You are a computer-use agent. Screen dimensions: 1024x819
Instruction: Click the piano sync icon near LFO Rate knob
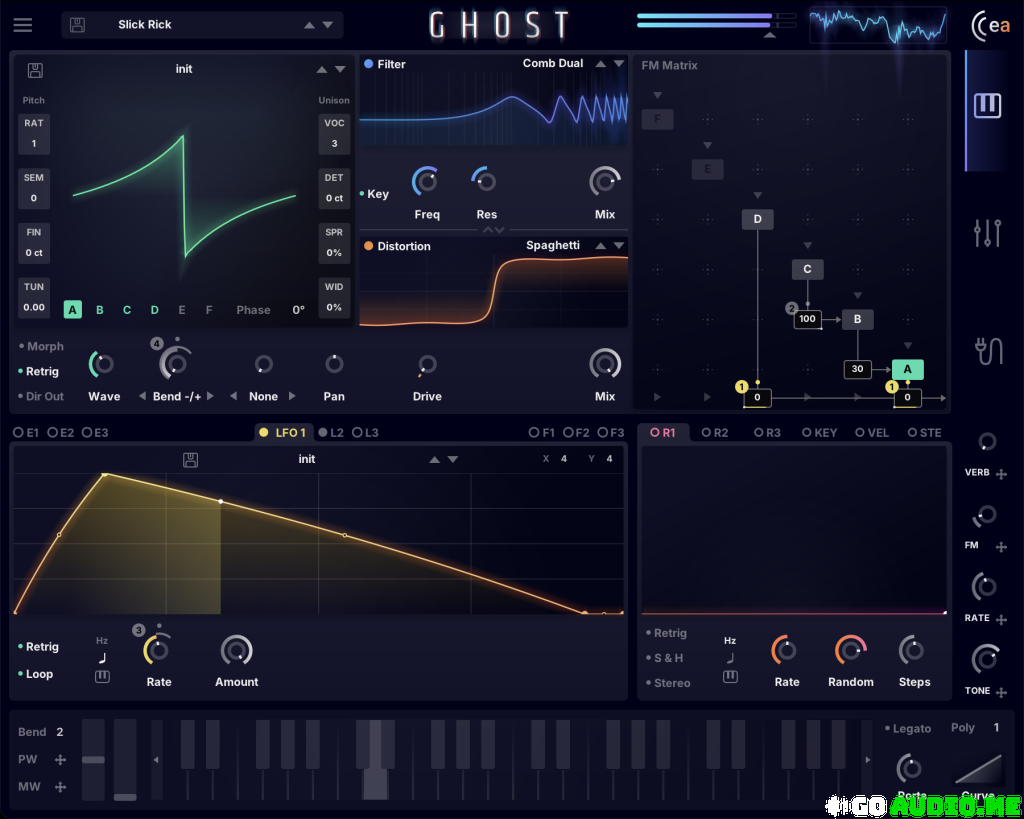tap(101, 677)
